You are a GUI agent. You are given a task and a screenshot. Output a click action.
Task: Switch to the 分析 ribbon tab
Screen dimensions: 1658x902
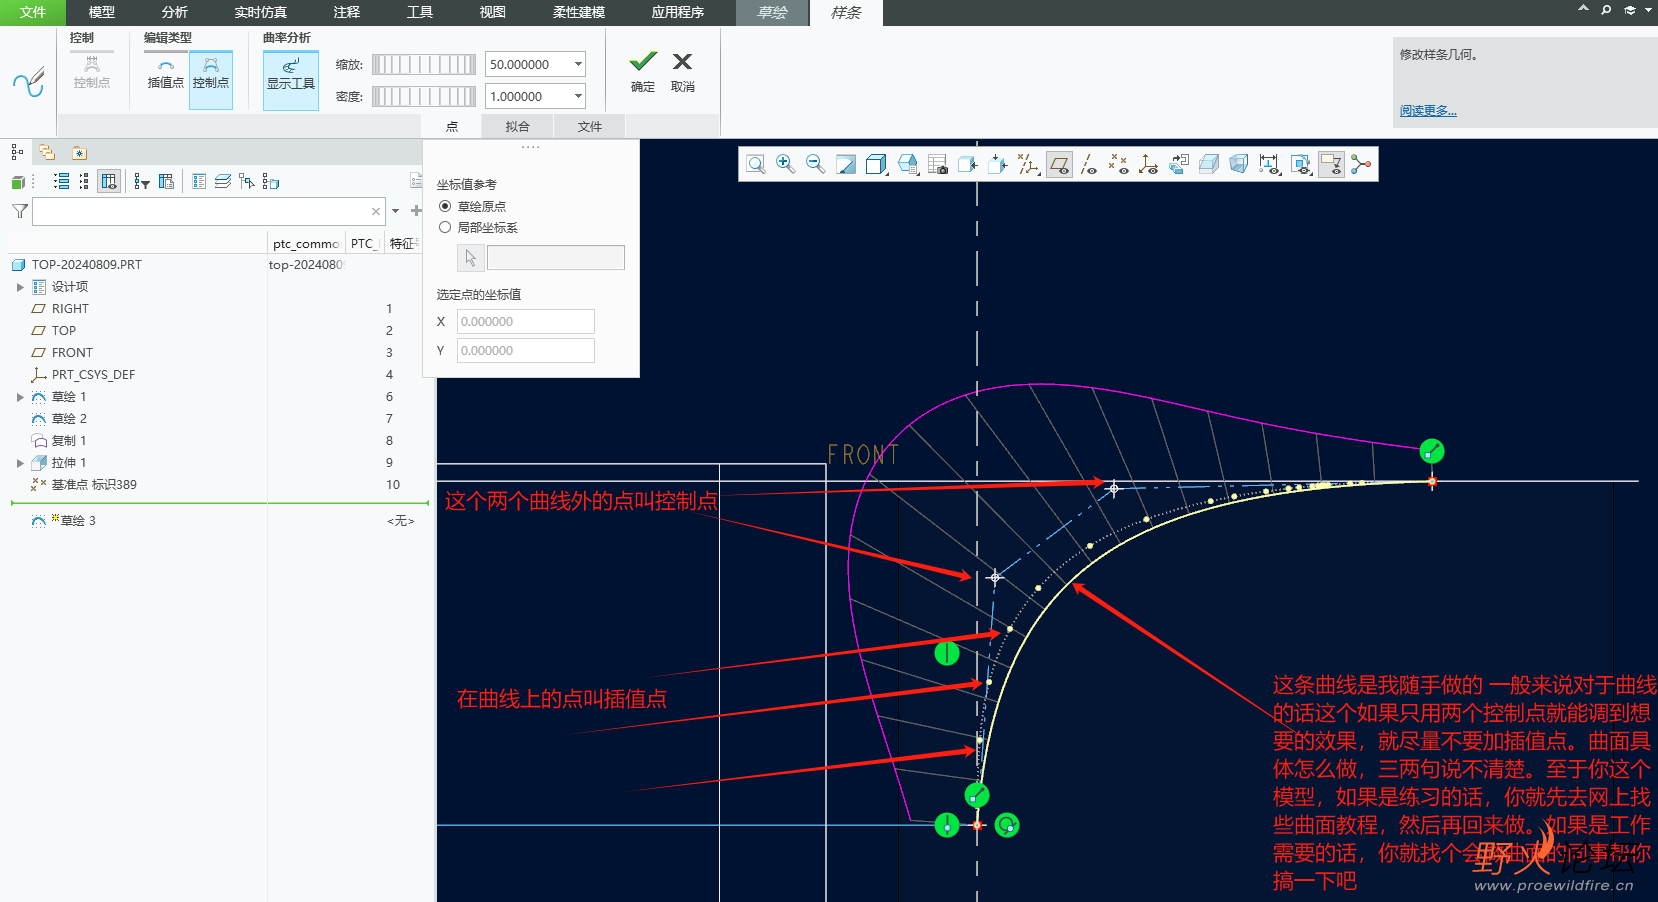pyautogui.click(x=175, y=12)
